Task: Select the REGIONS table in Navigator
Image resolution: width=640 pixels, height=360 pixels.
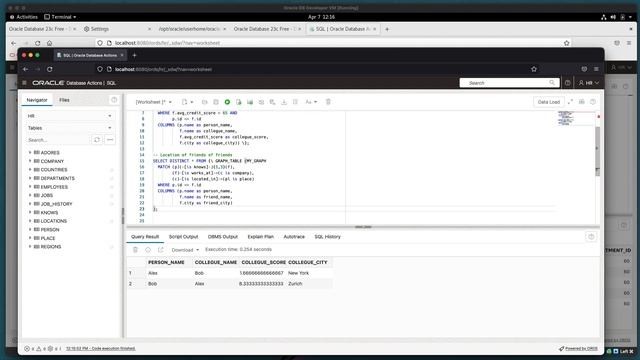Action: tap(51, 247)
